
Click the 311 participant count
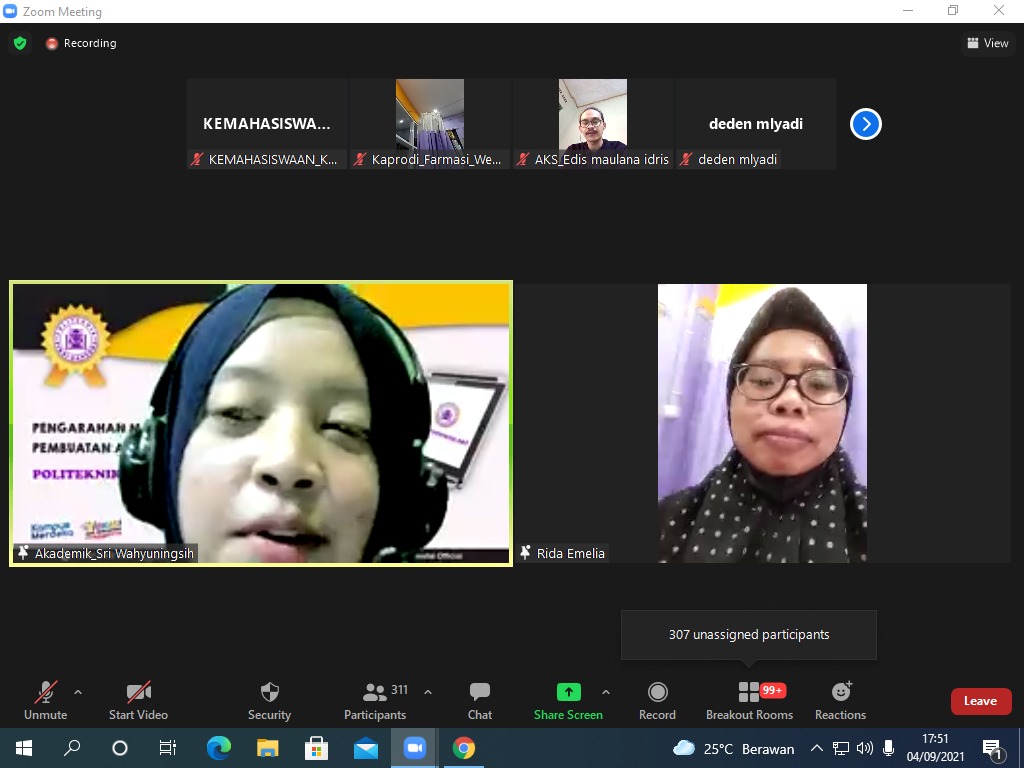[400, 690]
